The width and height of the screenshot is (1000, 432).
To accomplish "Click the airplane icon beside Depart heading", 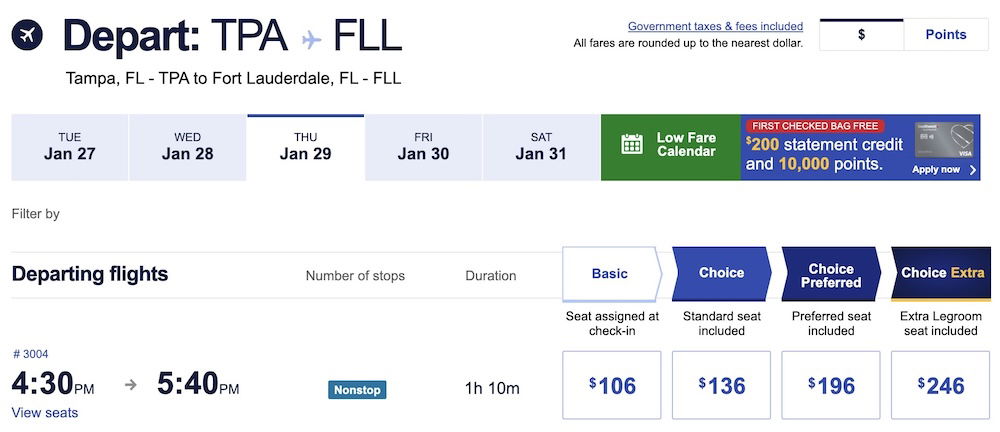I will (27, 35).
